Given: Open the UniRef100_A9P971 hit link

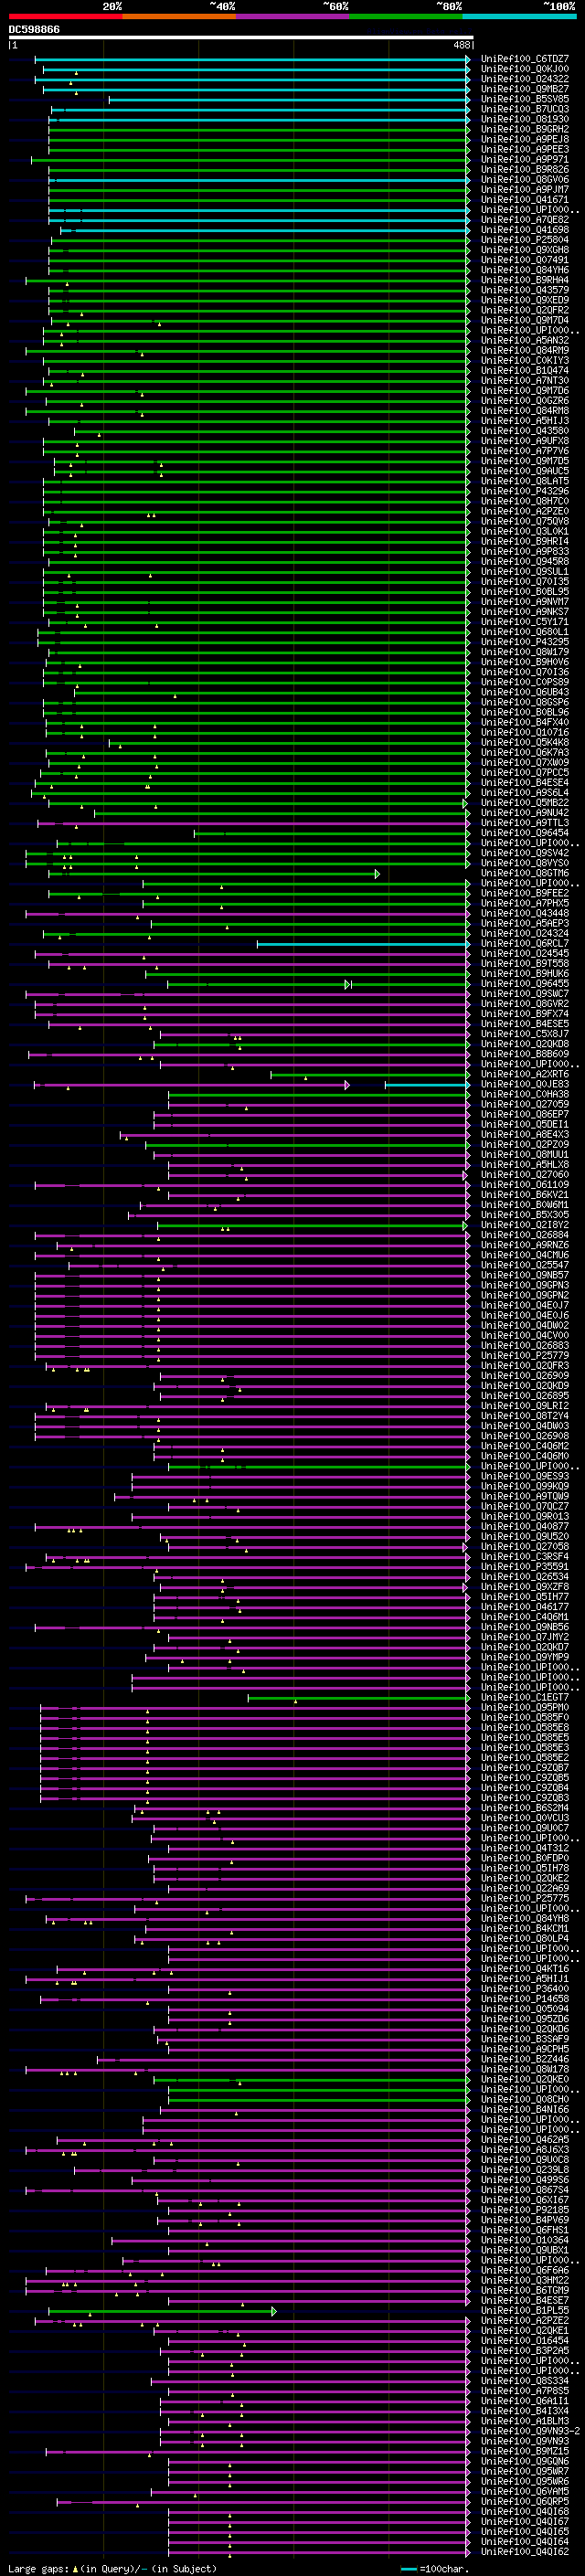Looking at the screenshot, I should pyautogui.click(x=525, y=159).
